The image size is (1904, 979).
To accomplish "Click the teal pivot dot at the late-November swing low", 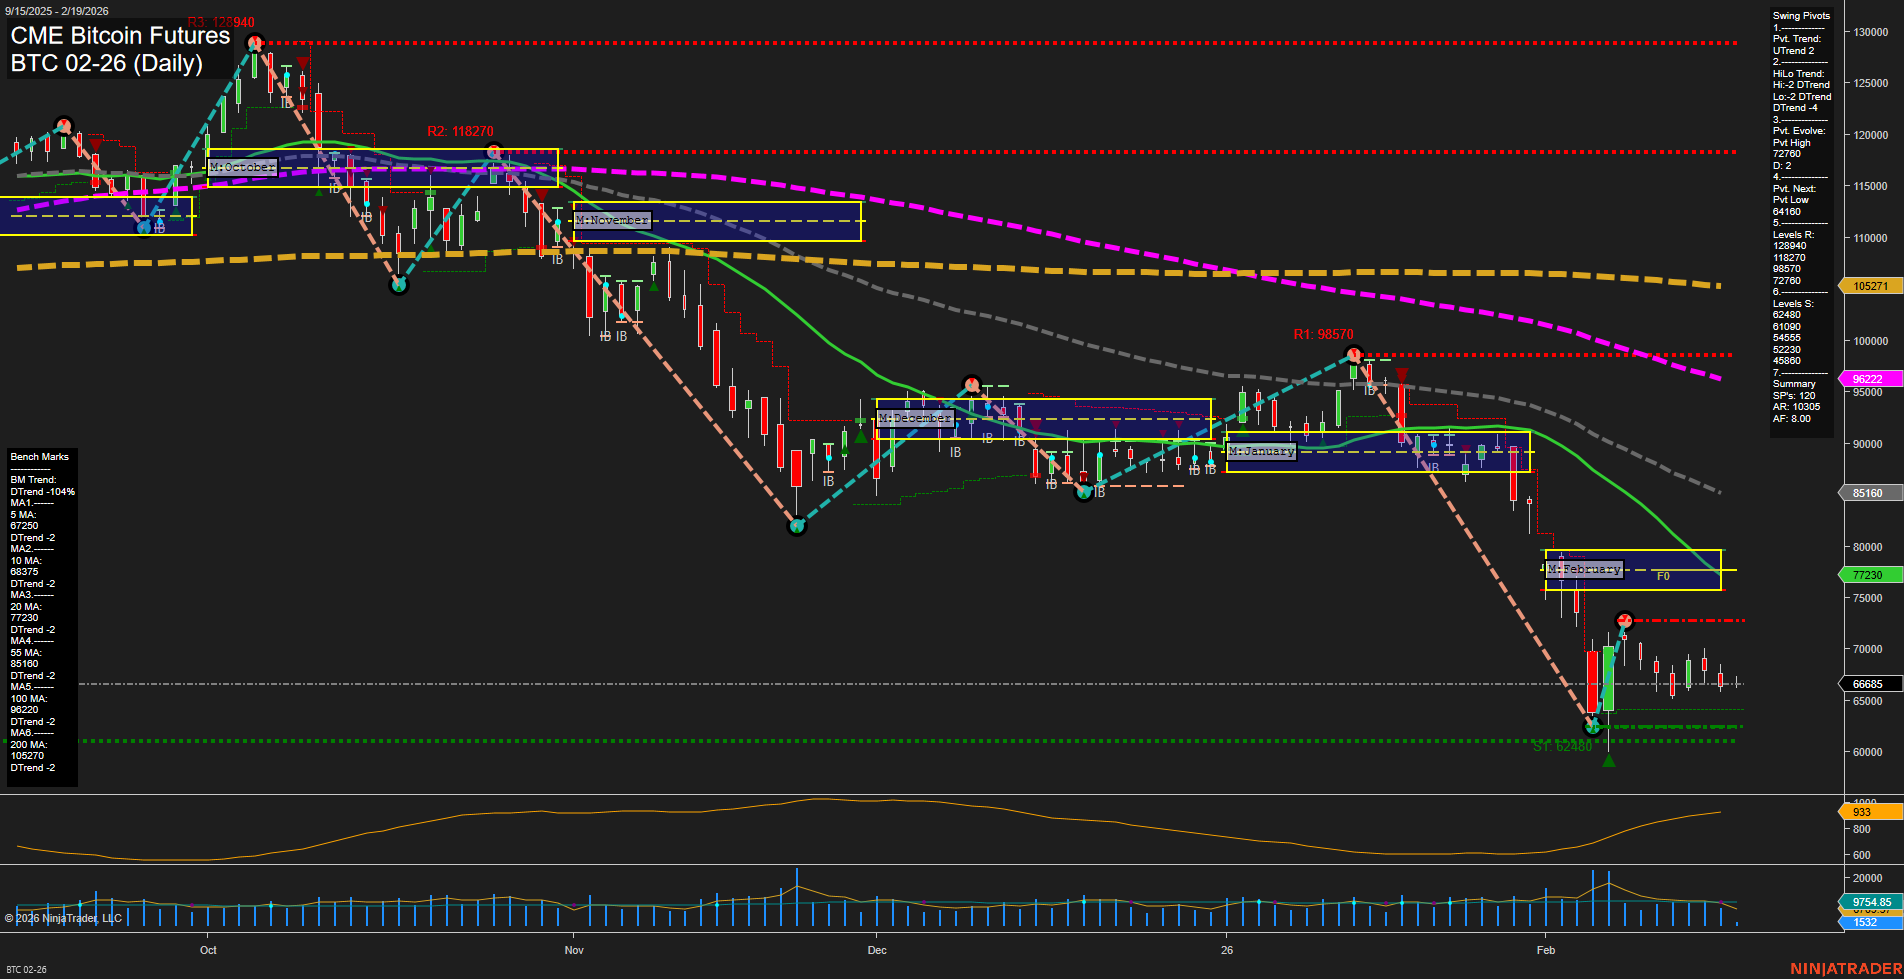I will 797,524.
